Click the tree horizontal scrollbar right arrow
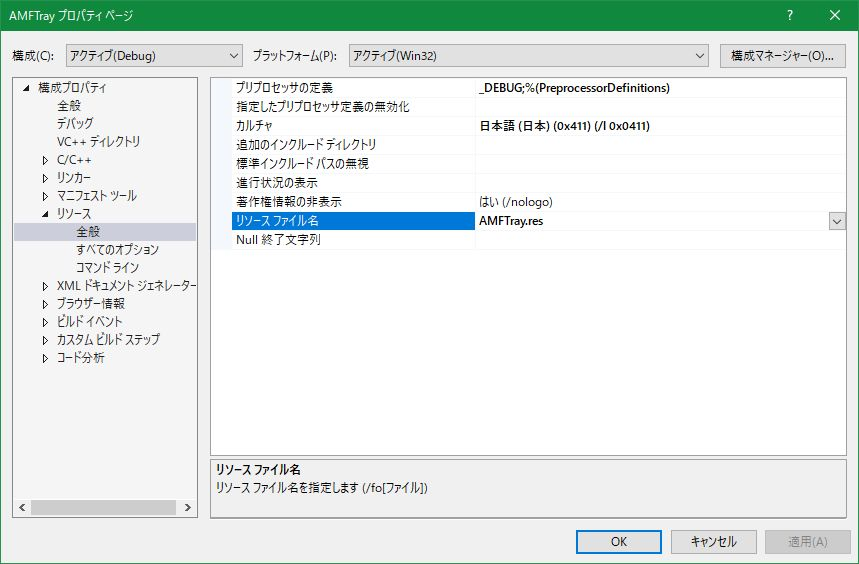Viewport: 859px width, 564px height. pyautogui.click(x=189, y=508)
